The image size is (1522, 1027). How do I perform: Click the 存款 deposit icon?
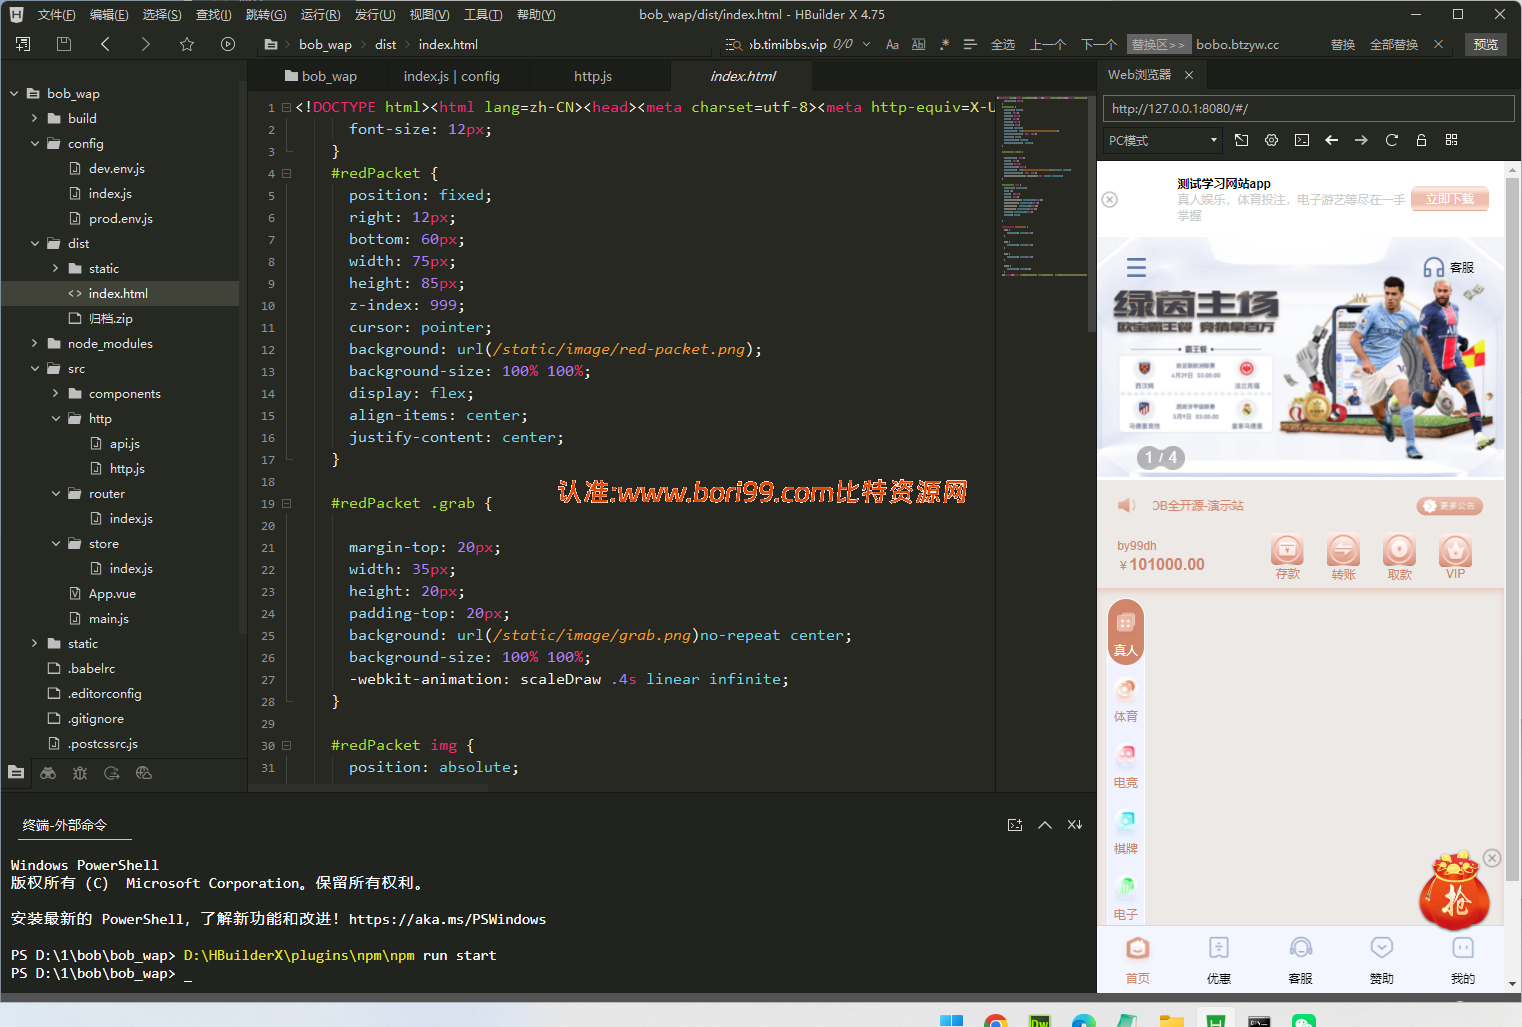tap(1287, 550)
